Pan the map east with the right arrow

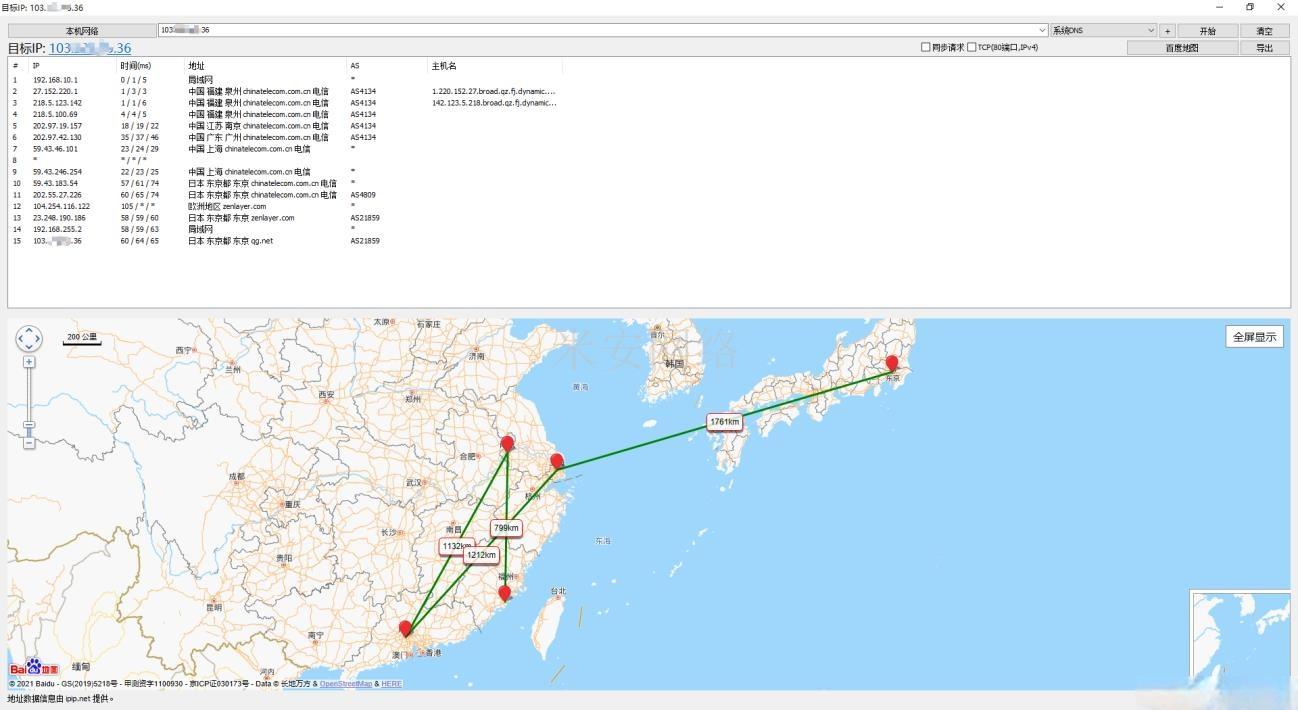[x=39, y=339]
